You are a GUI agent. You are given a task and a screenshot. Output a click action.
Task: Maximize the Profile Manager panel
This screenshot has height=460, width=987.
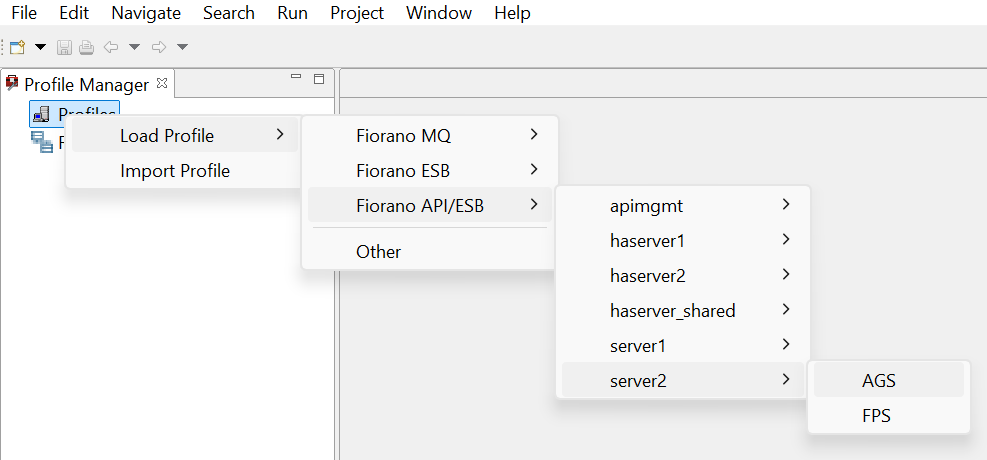[x=319, y=79]
